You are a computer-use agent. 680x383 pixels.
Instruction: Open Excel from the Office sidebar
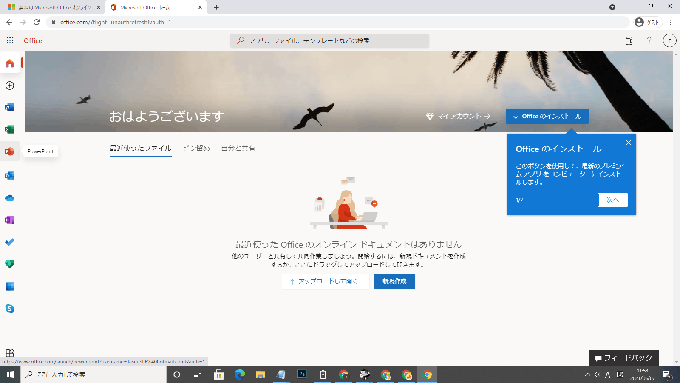pyautogui.click(x=10, y=129)
